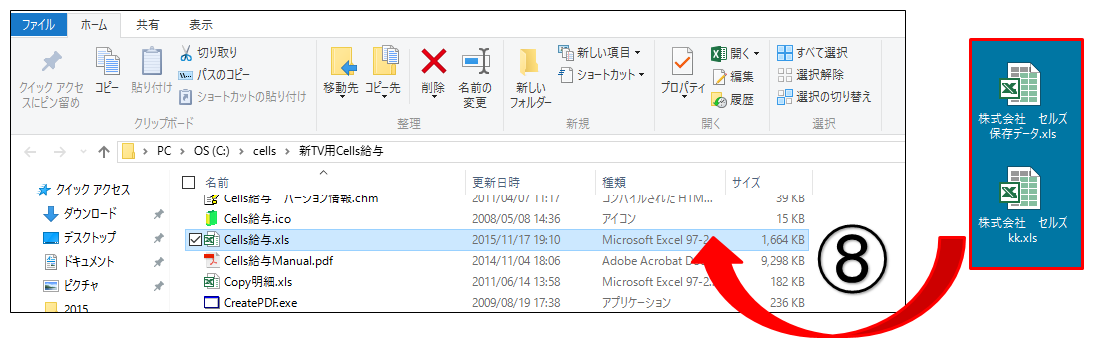
Task: Select the CreatePDF.exe file
Action: click(x=260, y=303)
